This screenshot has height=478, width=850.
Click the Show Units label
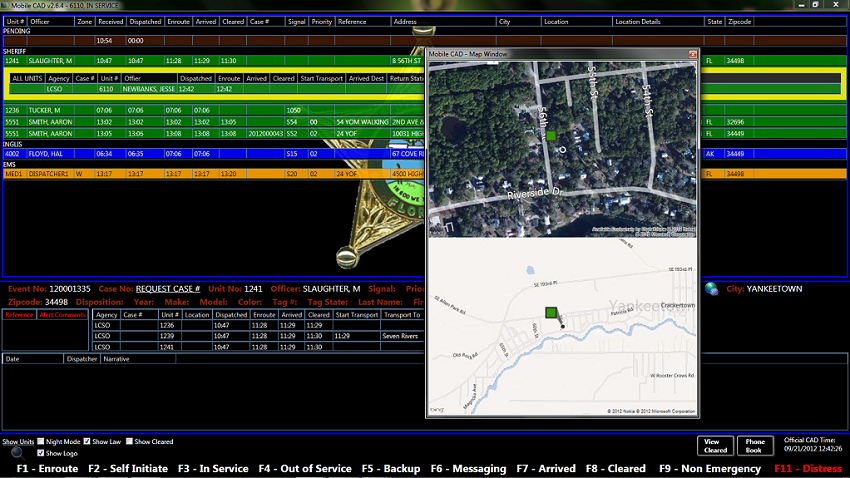pos(18,441)
